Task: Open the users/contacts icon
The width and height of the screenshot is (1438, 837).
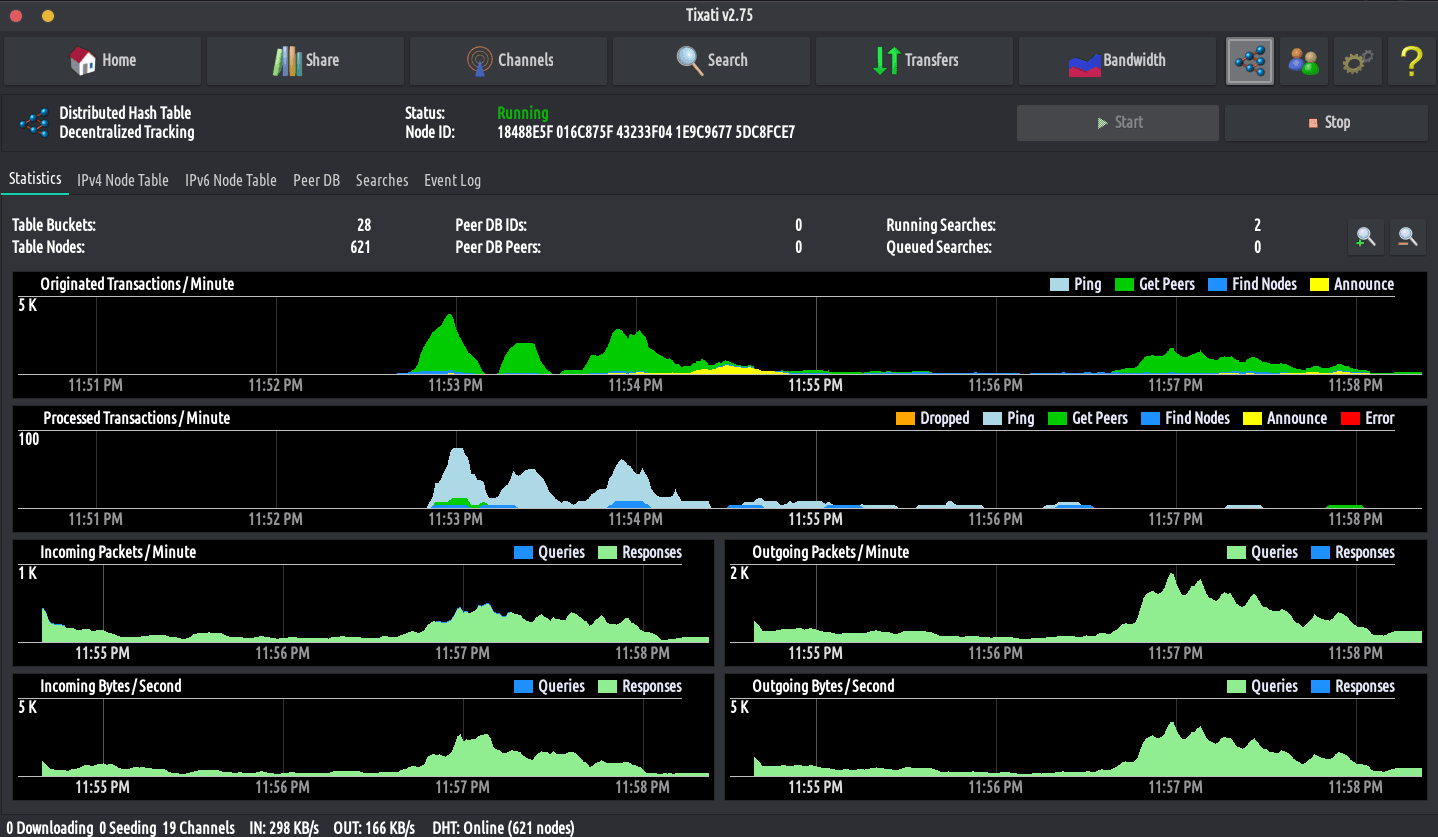Action: (1304, 61)
